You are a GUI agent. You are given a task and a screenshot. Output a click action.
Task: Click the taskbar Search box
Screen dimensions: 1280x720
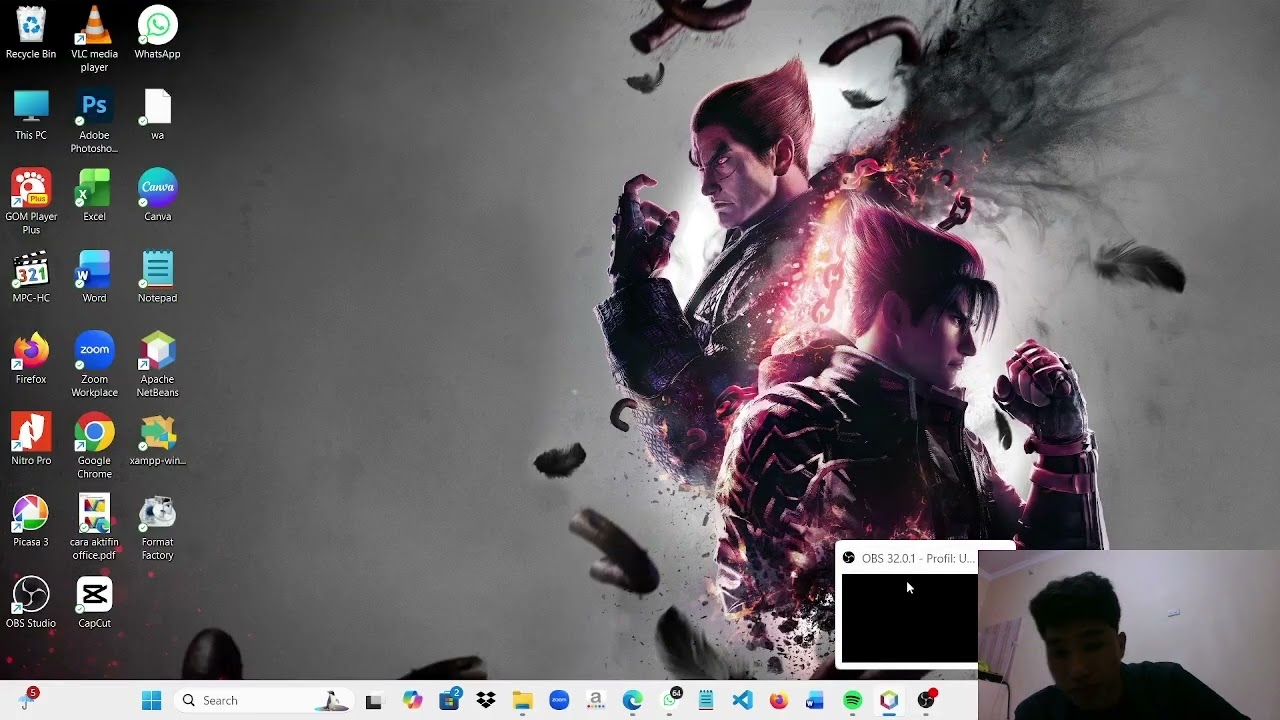click(264, 700)
